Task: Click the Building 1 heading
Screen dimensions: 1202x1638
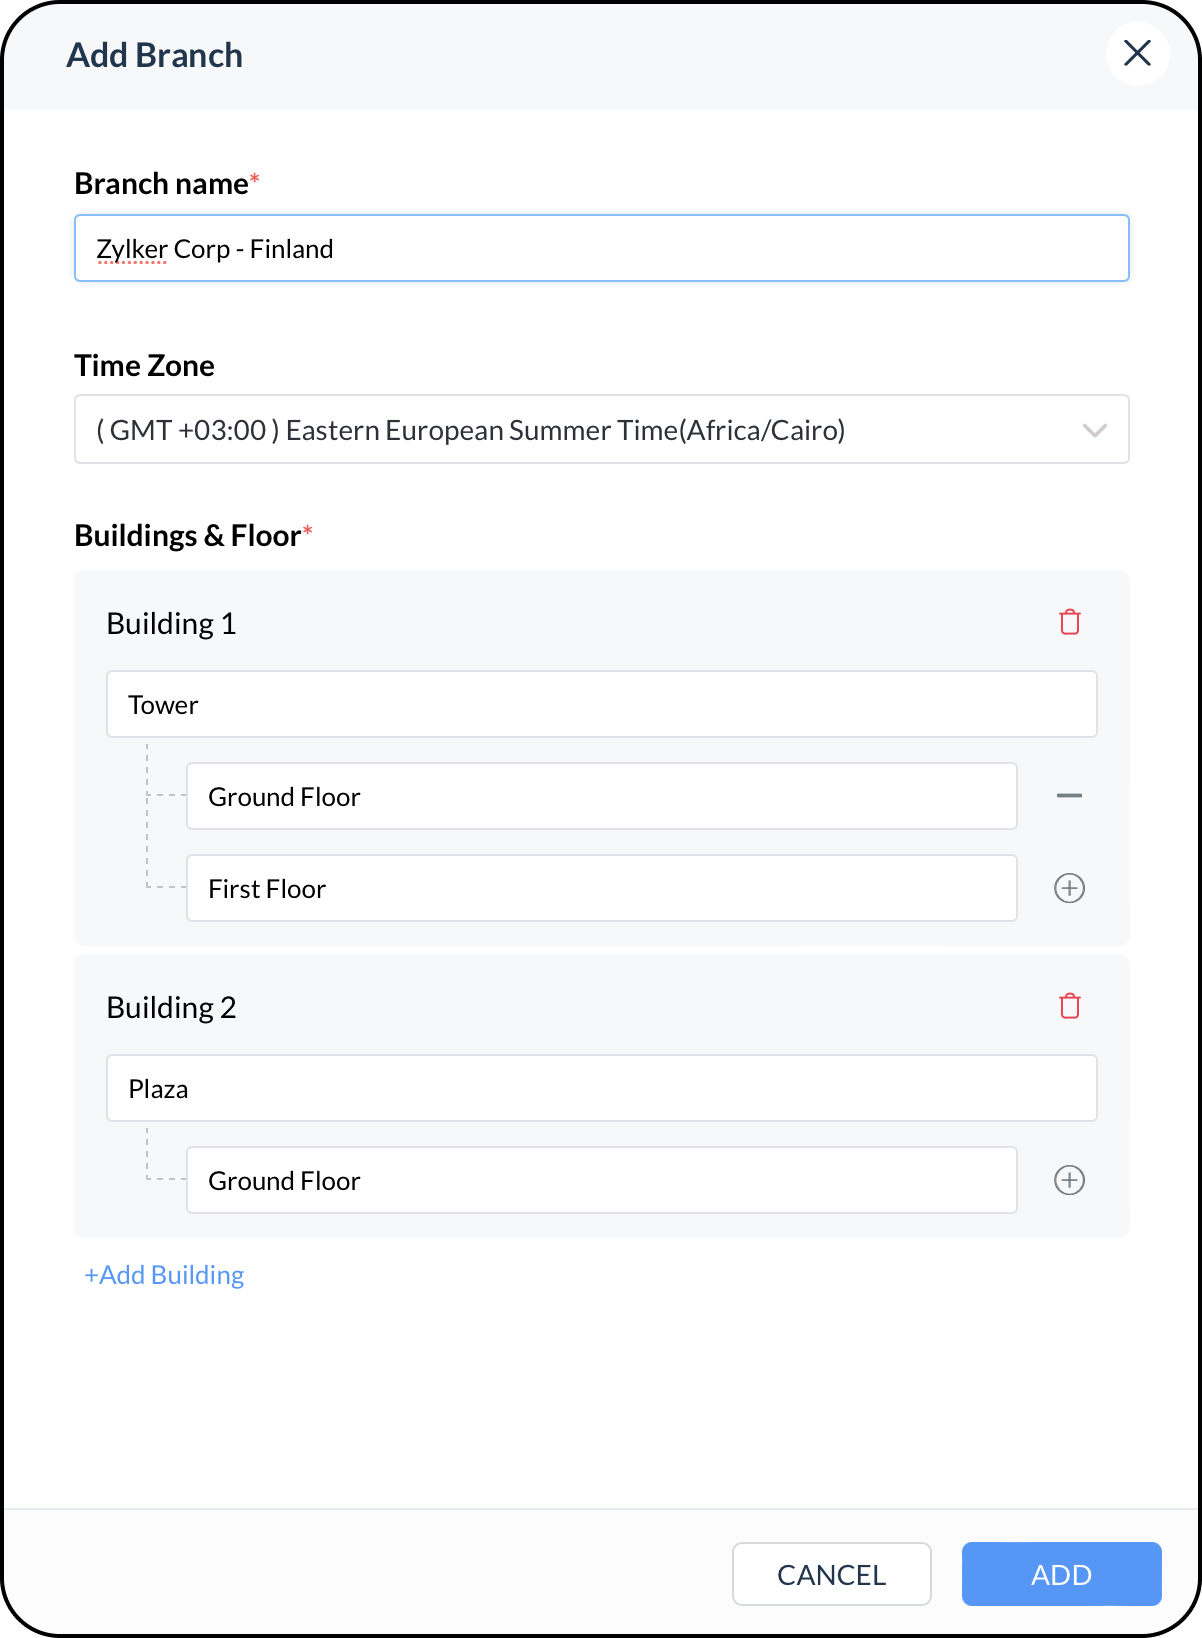Action: point(171,624)
